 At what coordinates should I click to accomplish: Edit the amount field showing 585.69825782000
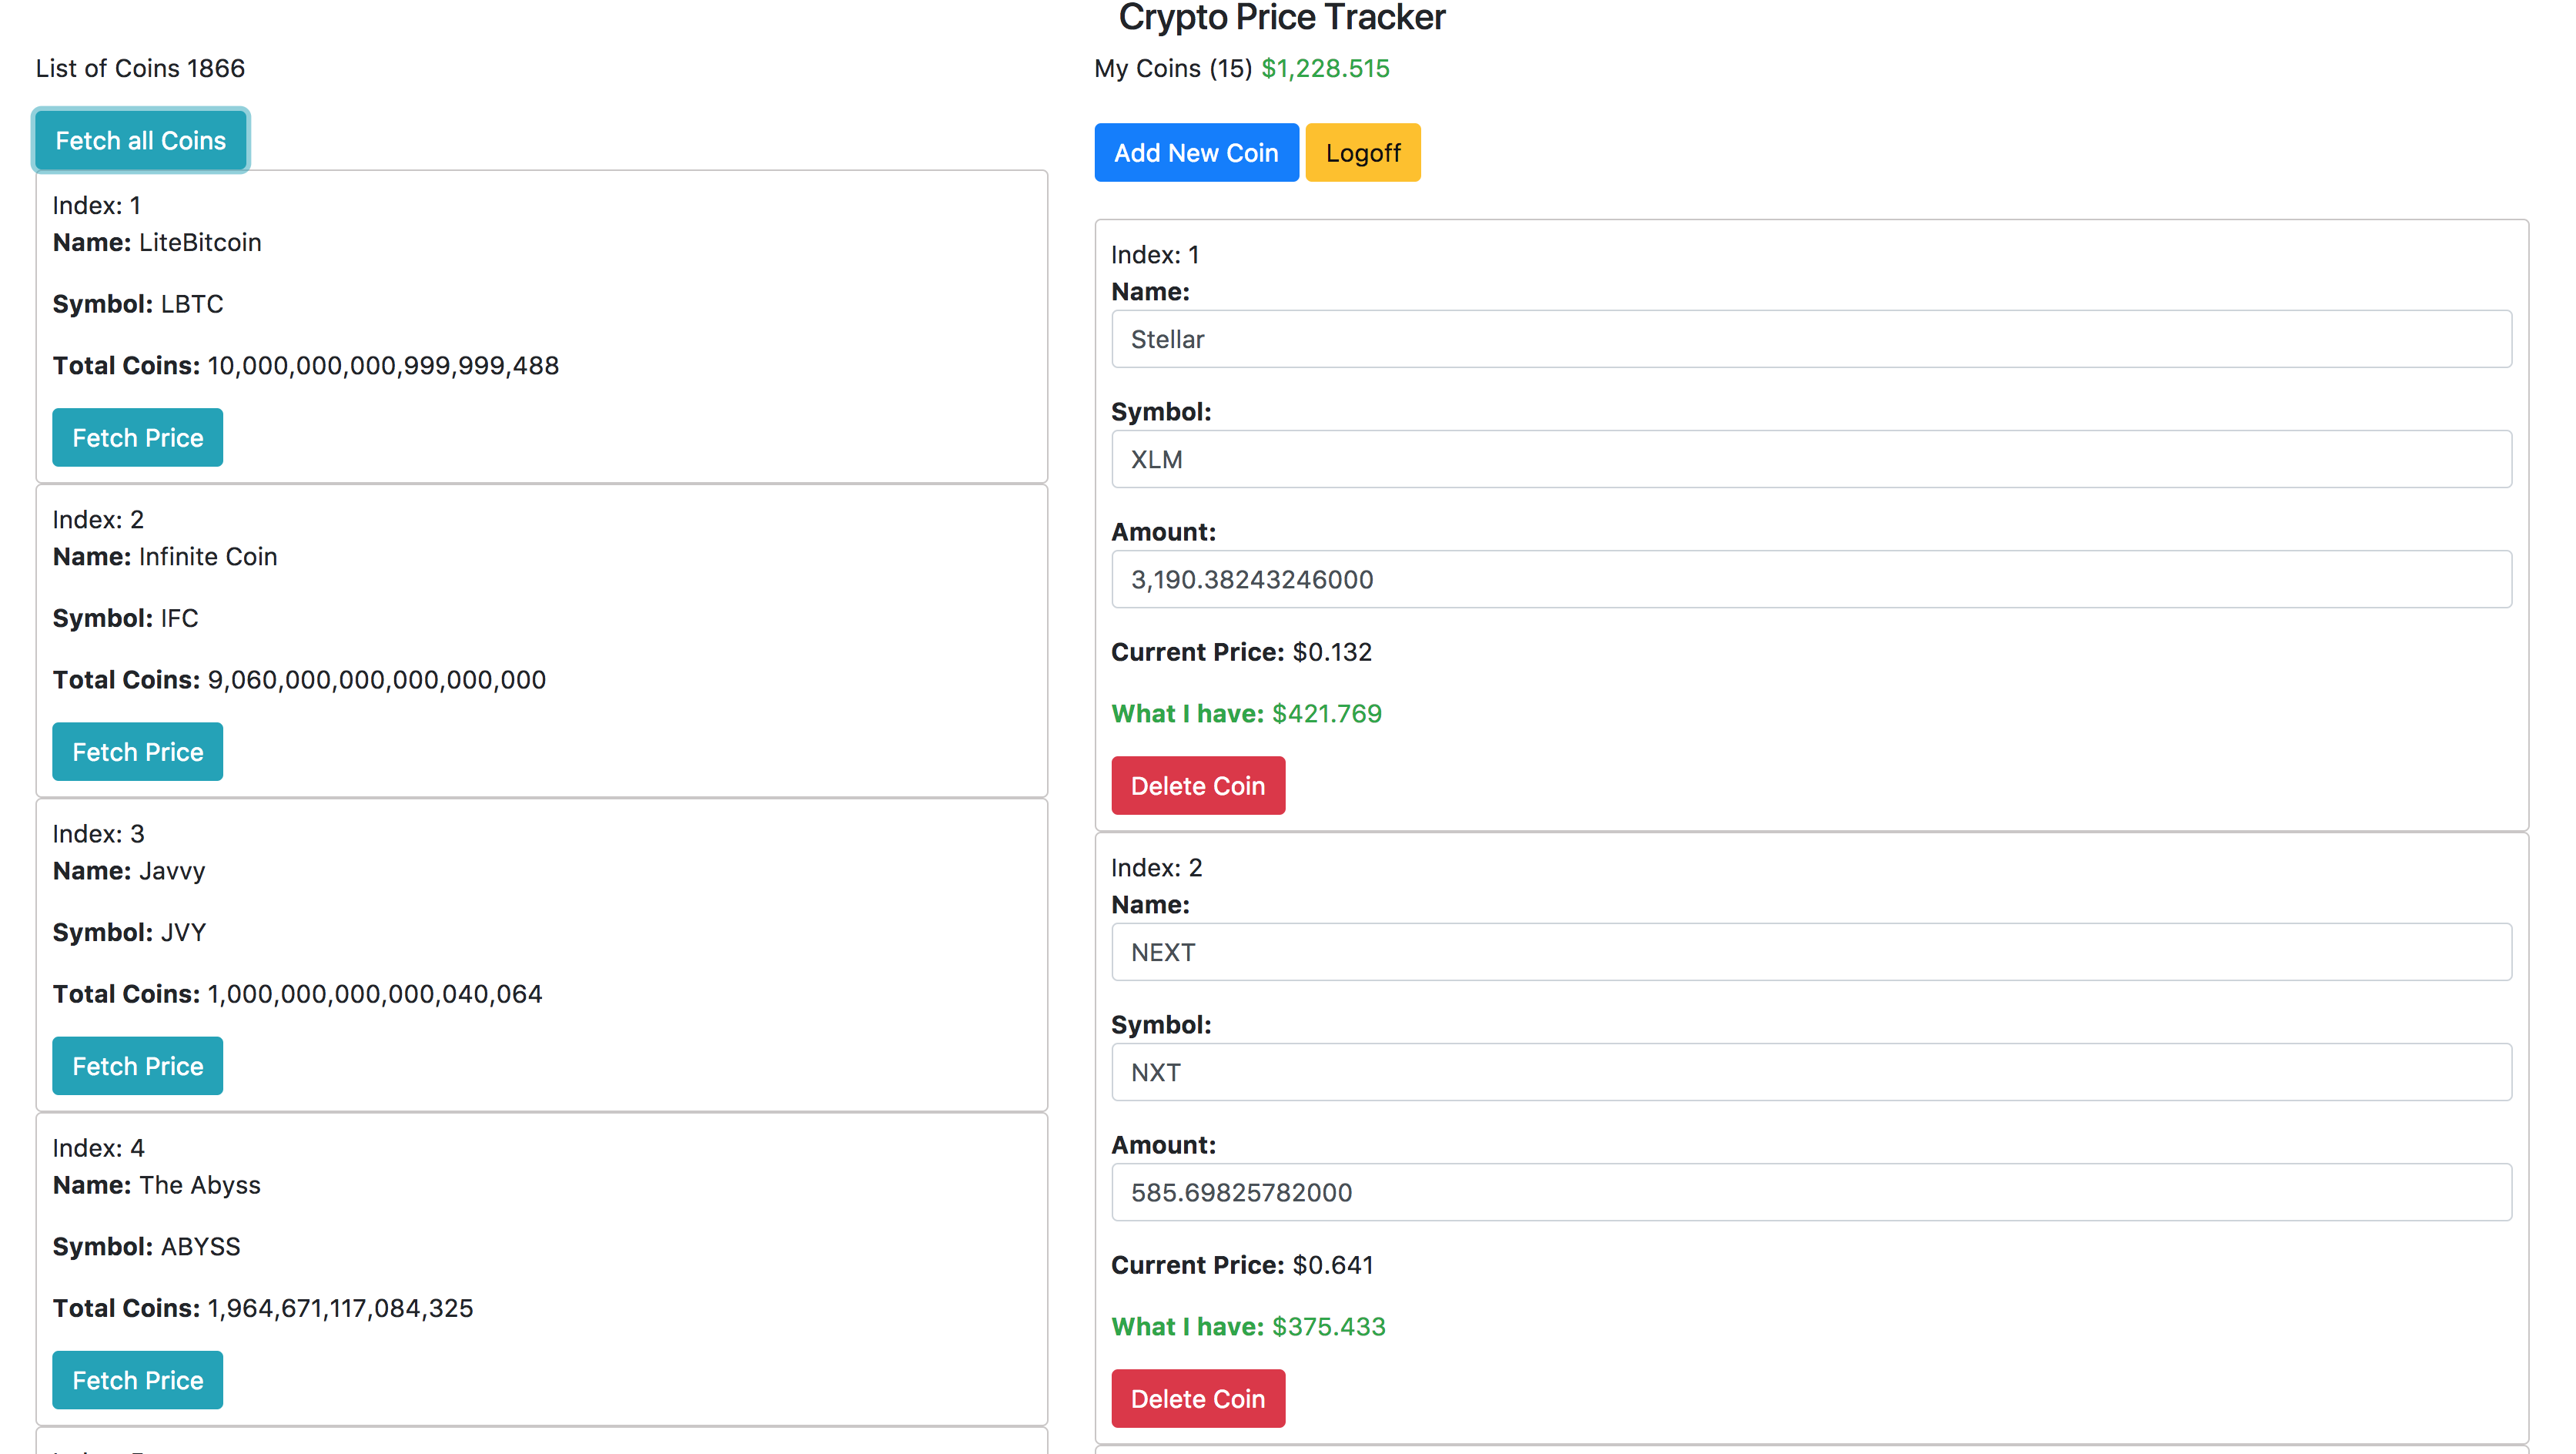point(1811,1192)
